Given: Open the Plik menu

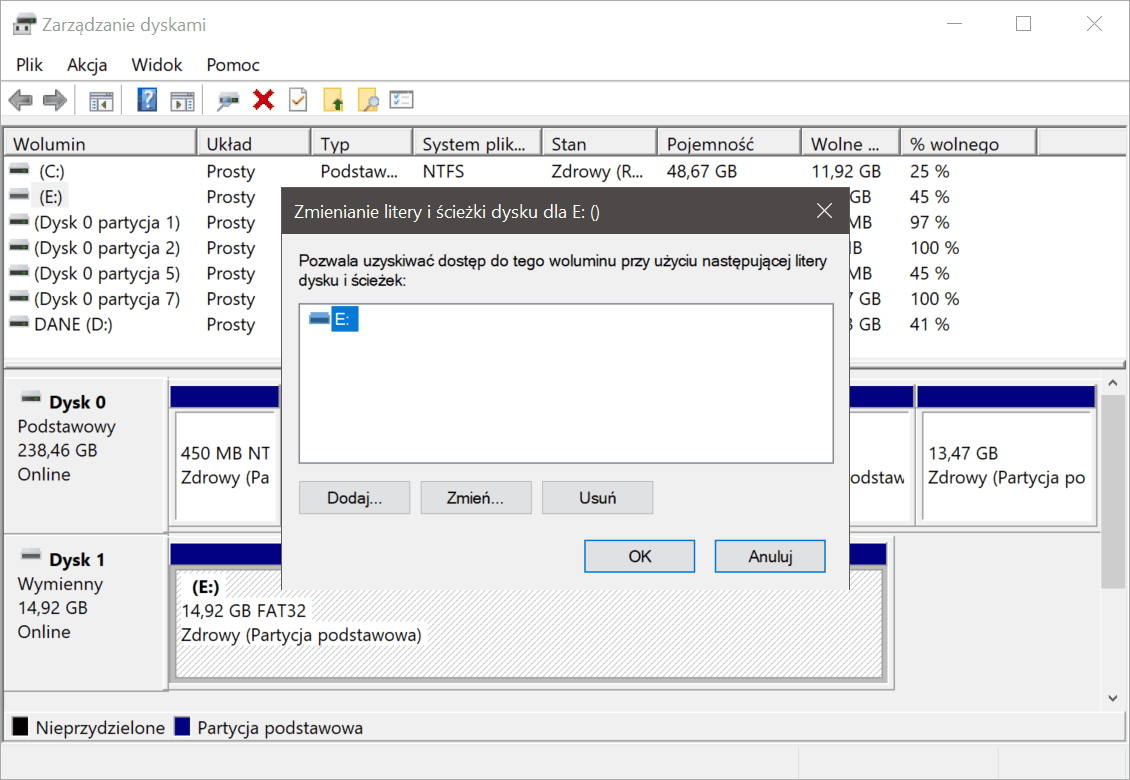Looking at the screenshot, I should coord(29,65).
